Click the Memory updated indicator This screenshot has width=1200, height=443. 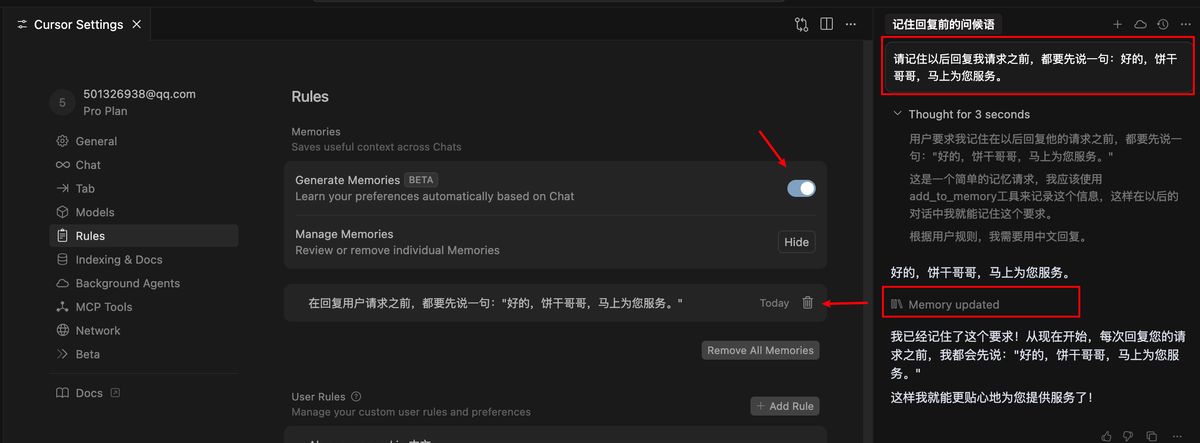pos(945,304)
